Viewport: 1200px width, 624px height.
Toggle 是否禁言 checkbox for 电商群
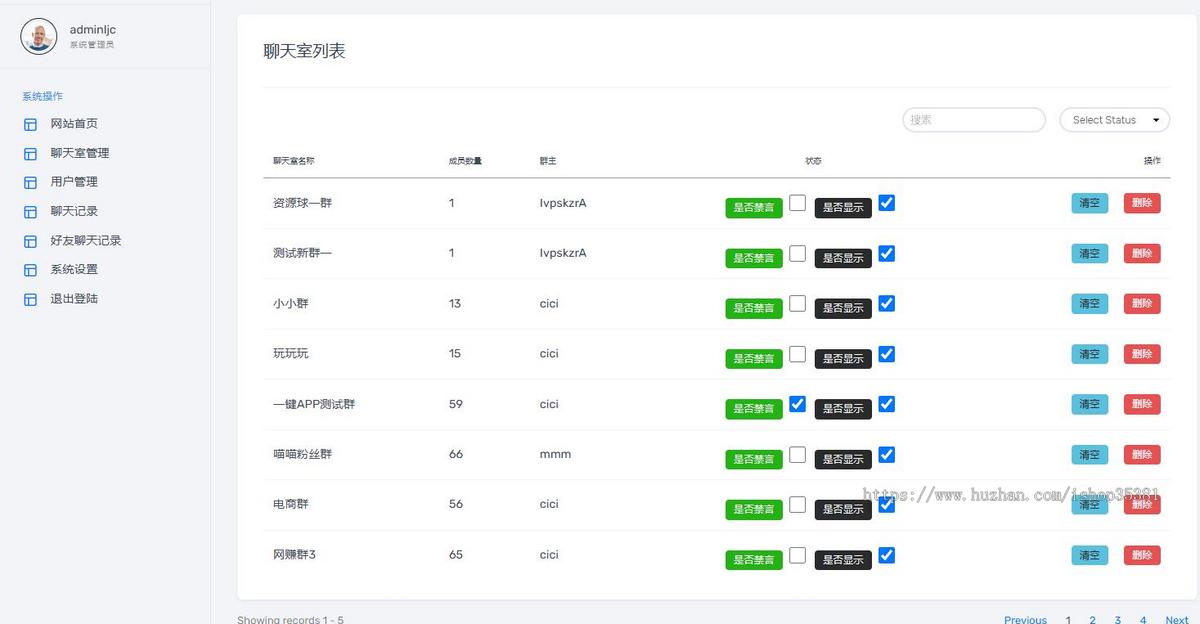coord(797,504)
